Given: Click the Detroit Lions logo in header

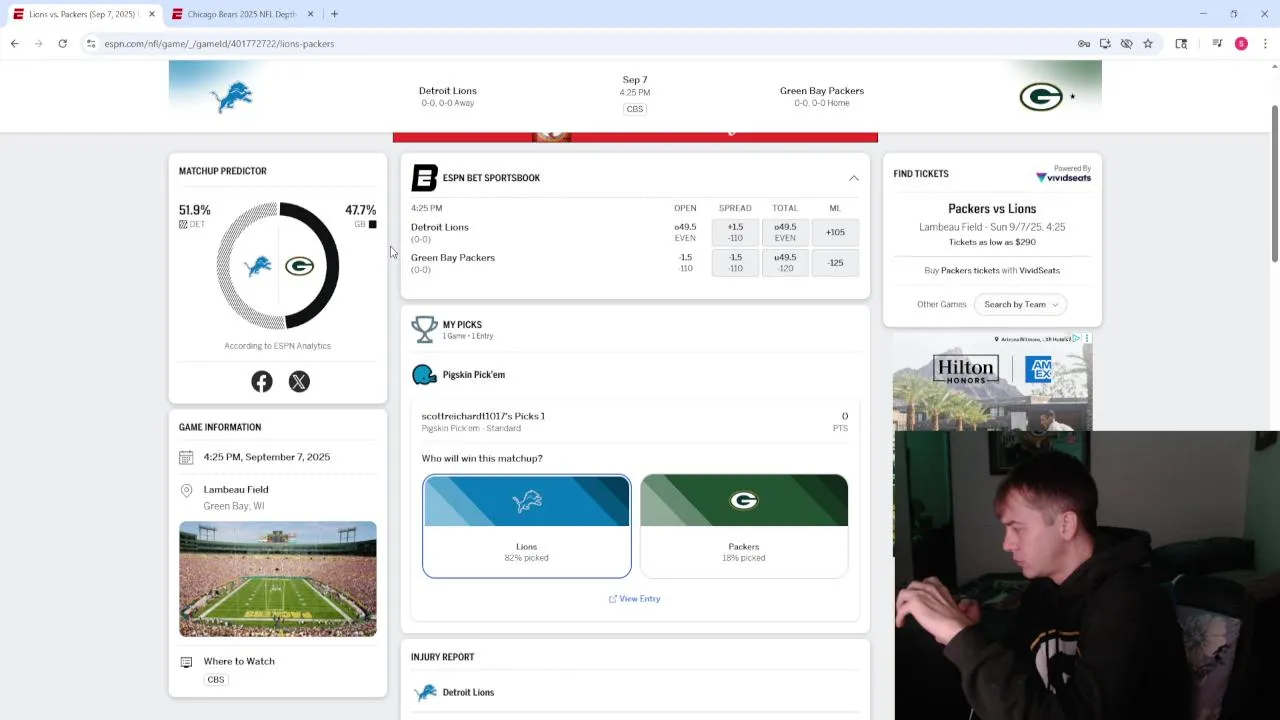Looking at the screenshot, I should pyautogui.click(x=232, y=96).
